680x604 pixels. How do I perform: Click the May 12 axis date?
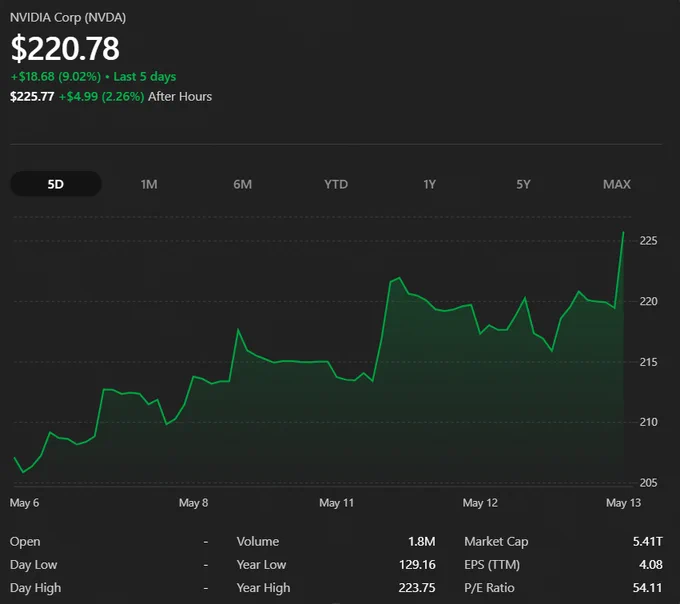480,503
